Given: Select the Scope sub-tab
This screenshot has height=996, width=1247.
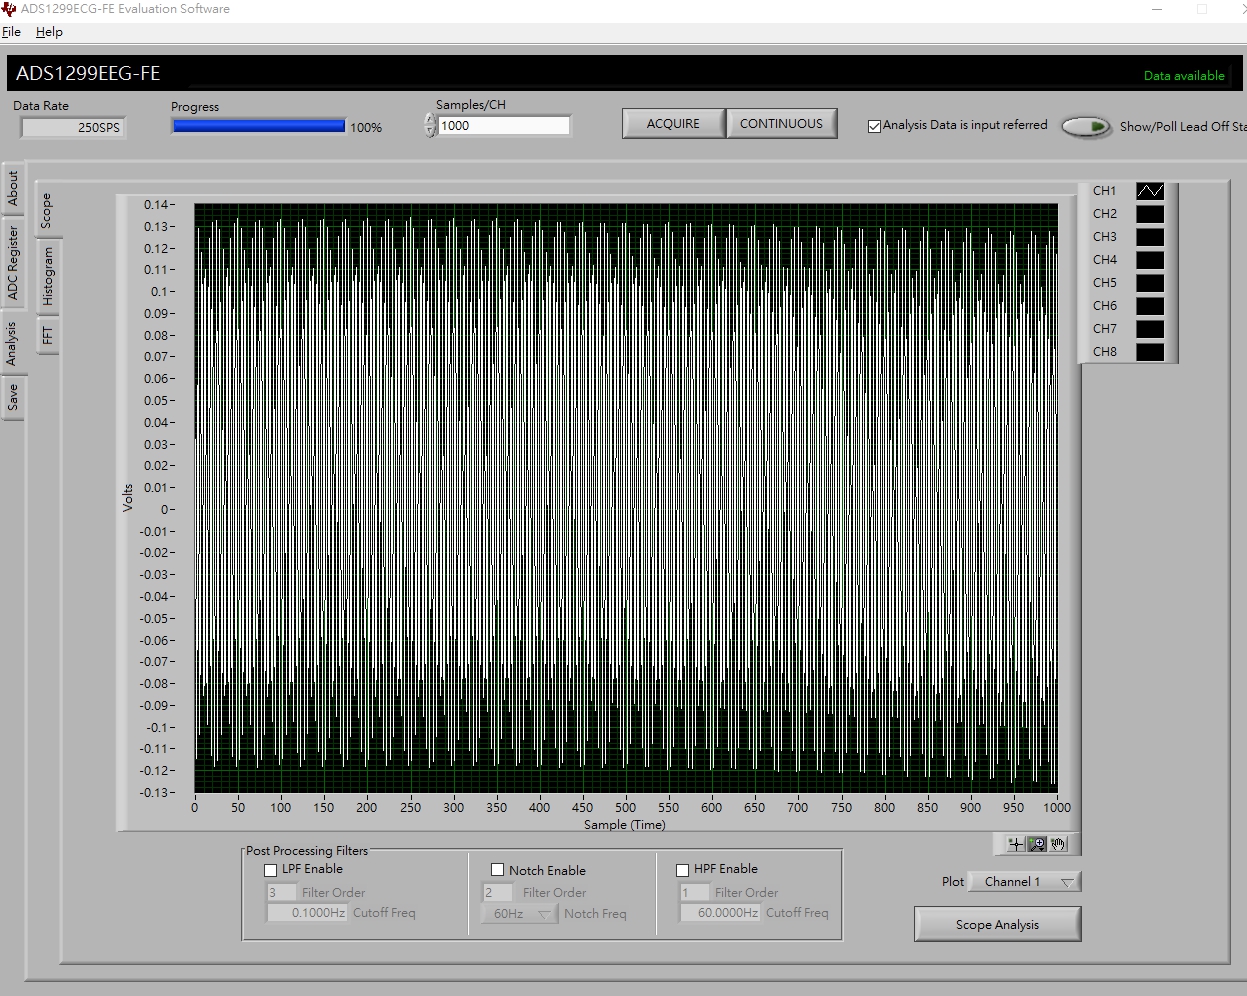Looking at the screenshot, I should 46,210.
